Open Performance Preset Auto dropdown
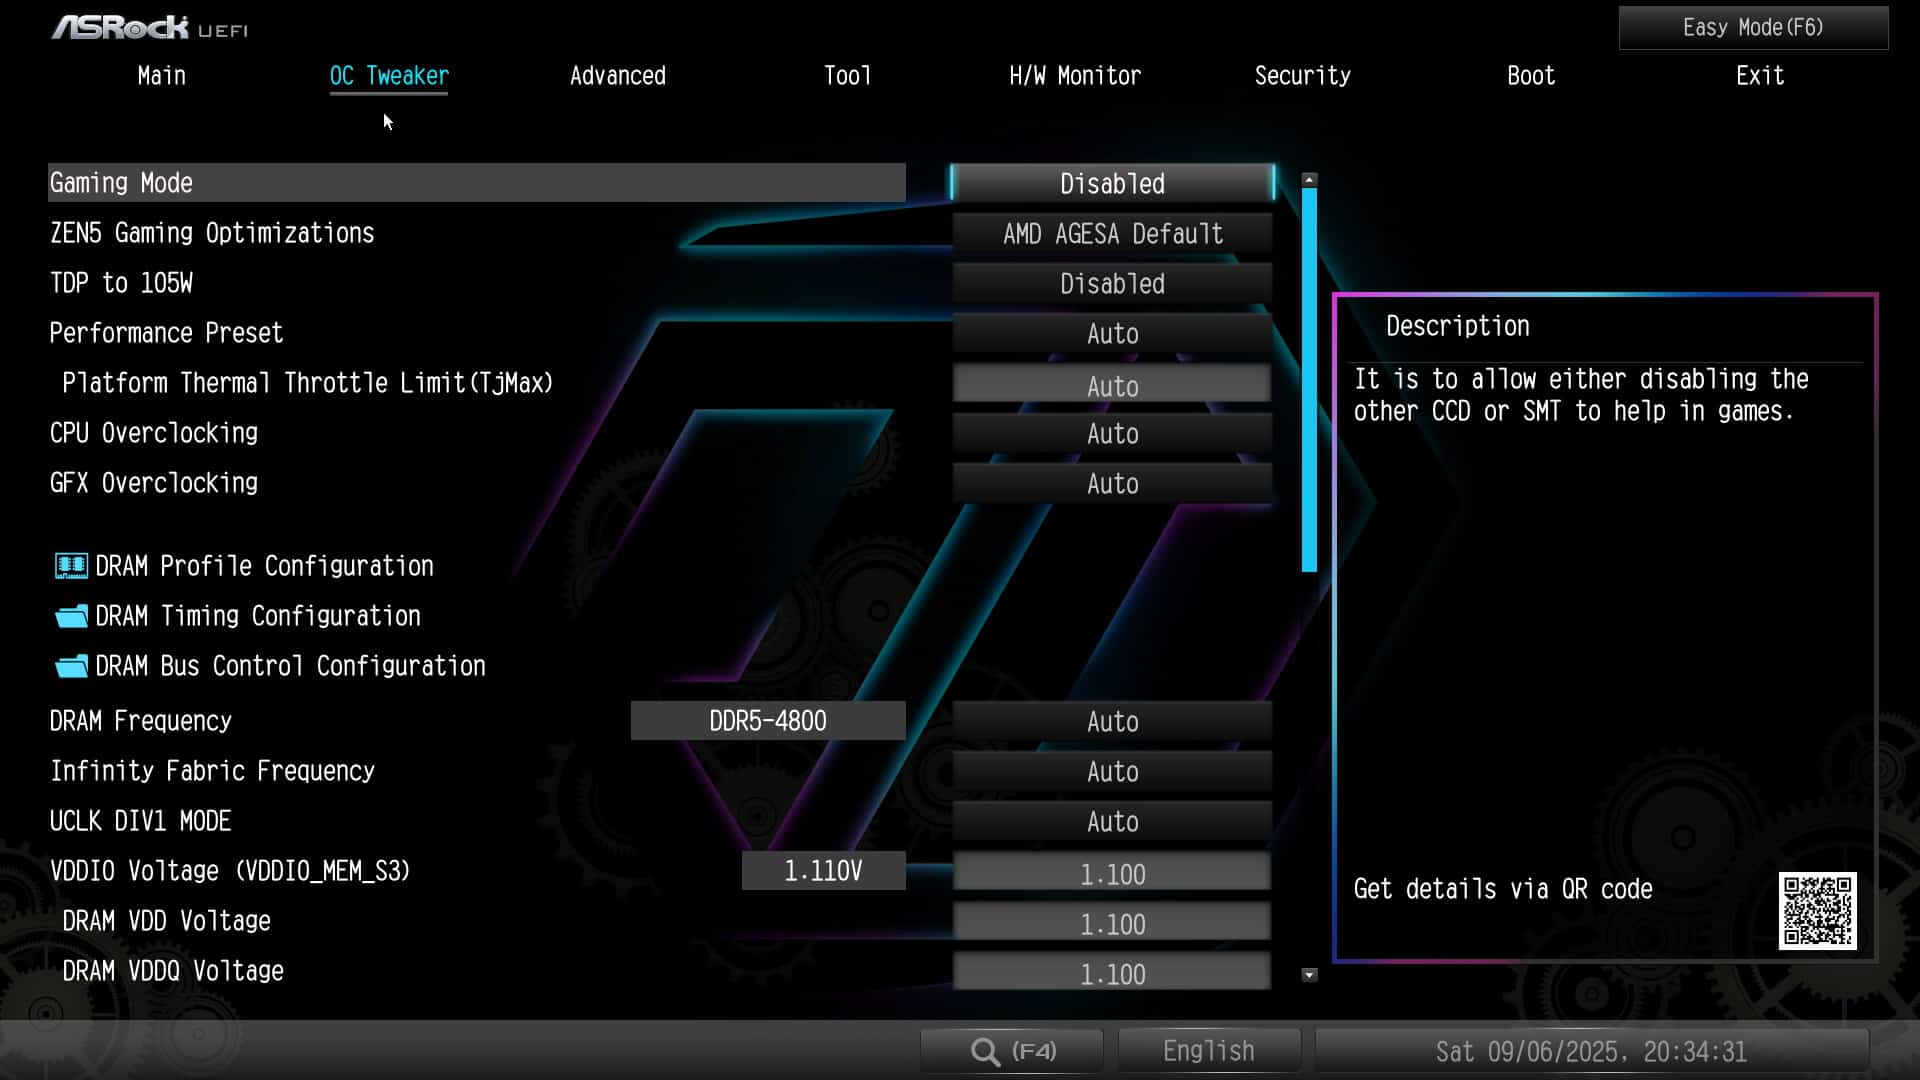 (1112, 334)
